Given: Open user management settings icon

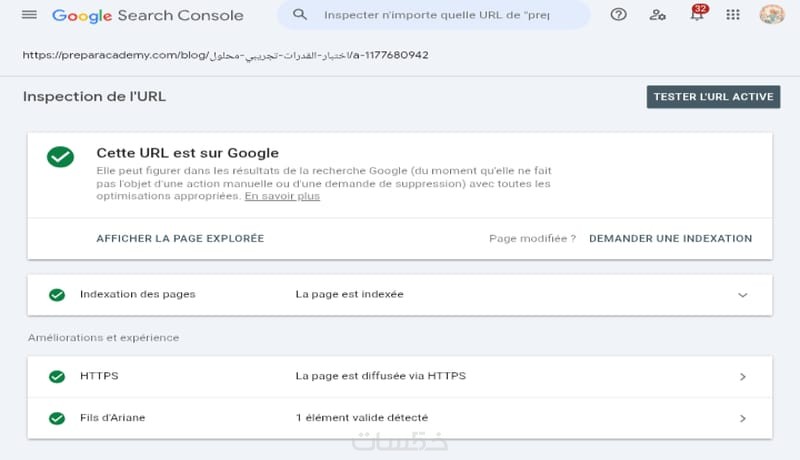Looking at the screenshot, I should (x=657, y=16).
